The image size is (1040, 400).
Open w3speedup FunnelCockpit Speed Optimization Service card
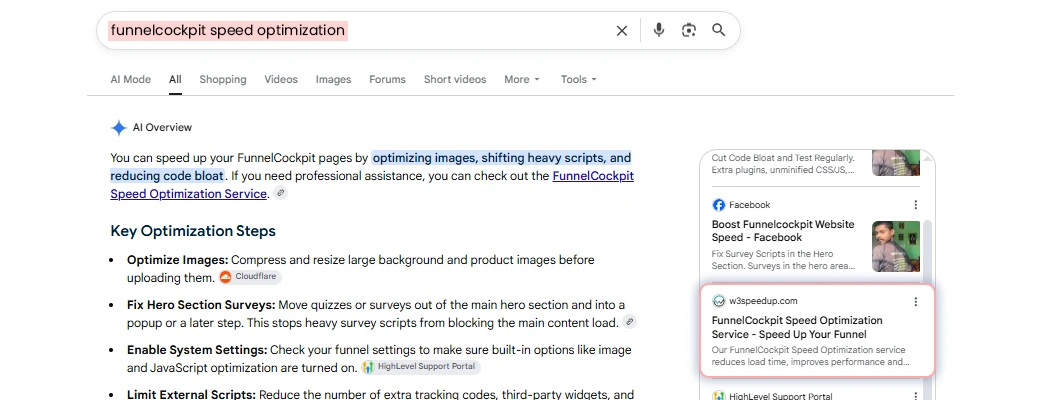[817, 331]
